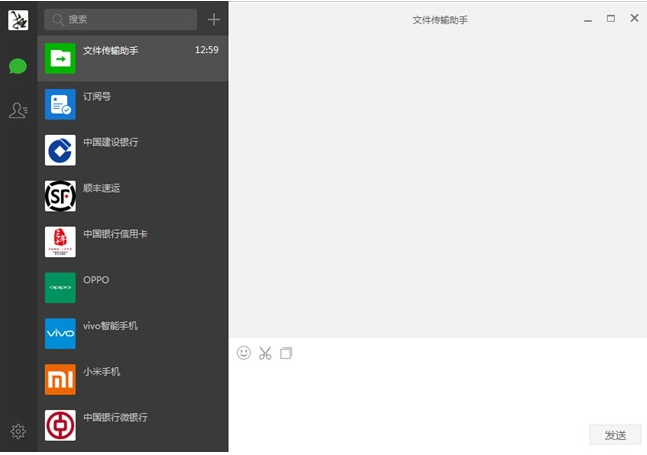The height and width of the screenshot is (455, 647).
Task: Open the chats tab icon in sidebar
Action: coord(17,66)
